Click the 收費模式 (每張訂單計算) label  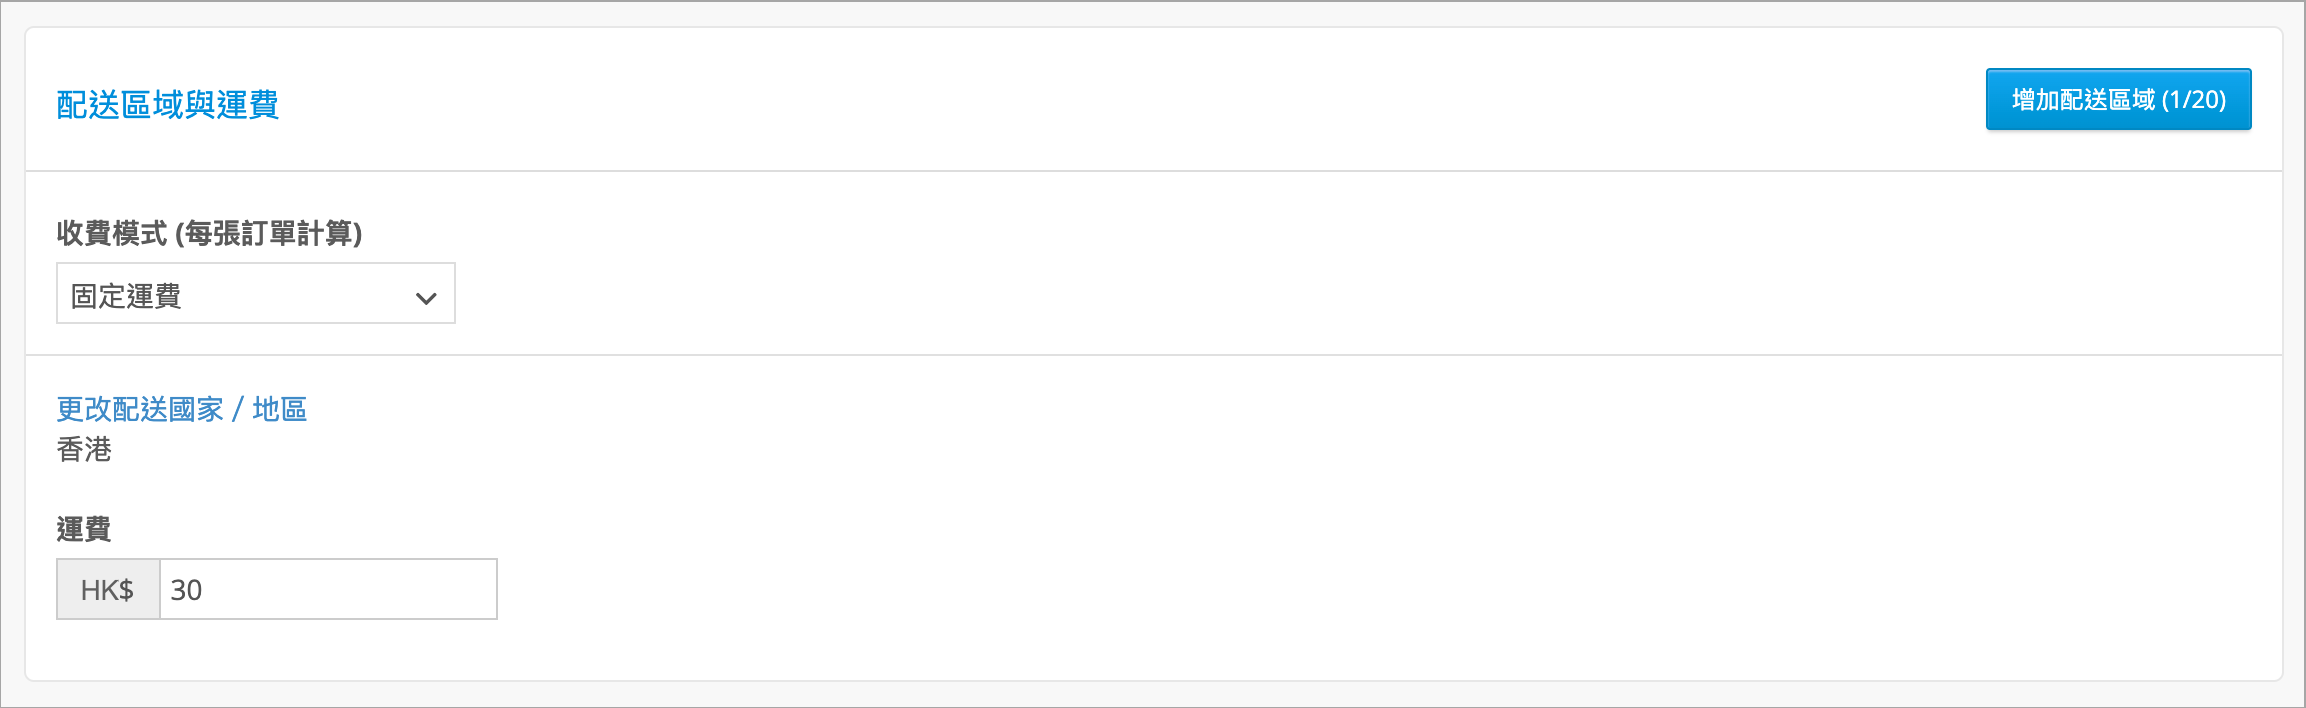209,233
